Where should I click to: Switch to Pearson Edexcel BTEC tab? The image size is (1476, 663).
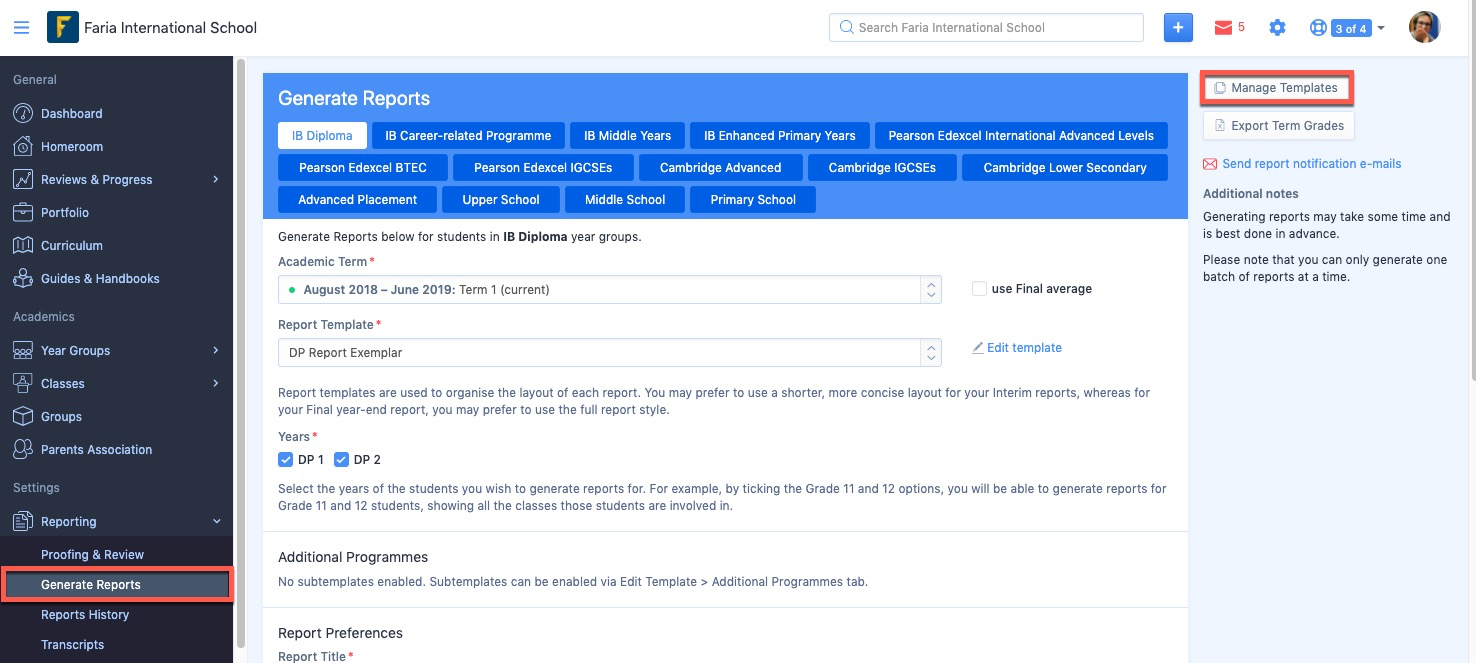[362, 168]
